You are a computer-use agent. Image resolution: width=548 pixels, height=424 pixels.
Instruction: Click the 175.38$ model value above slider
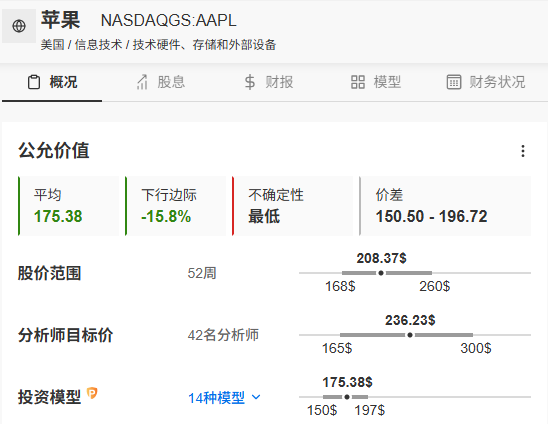point(347,382)
